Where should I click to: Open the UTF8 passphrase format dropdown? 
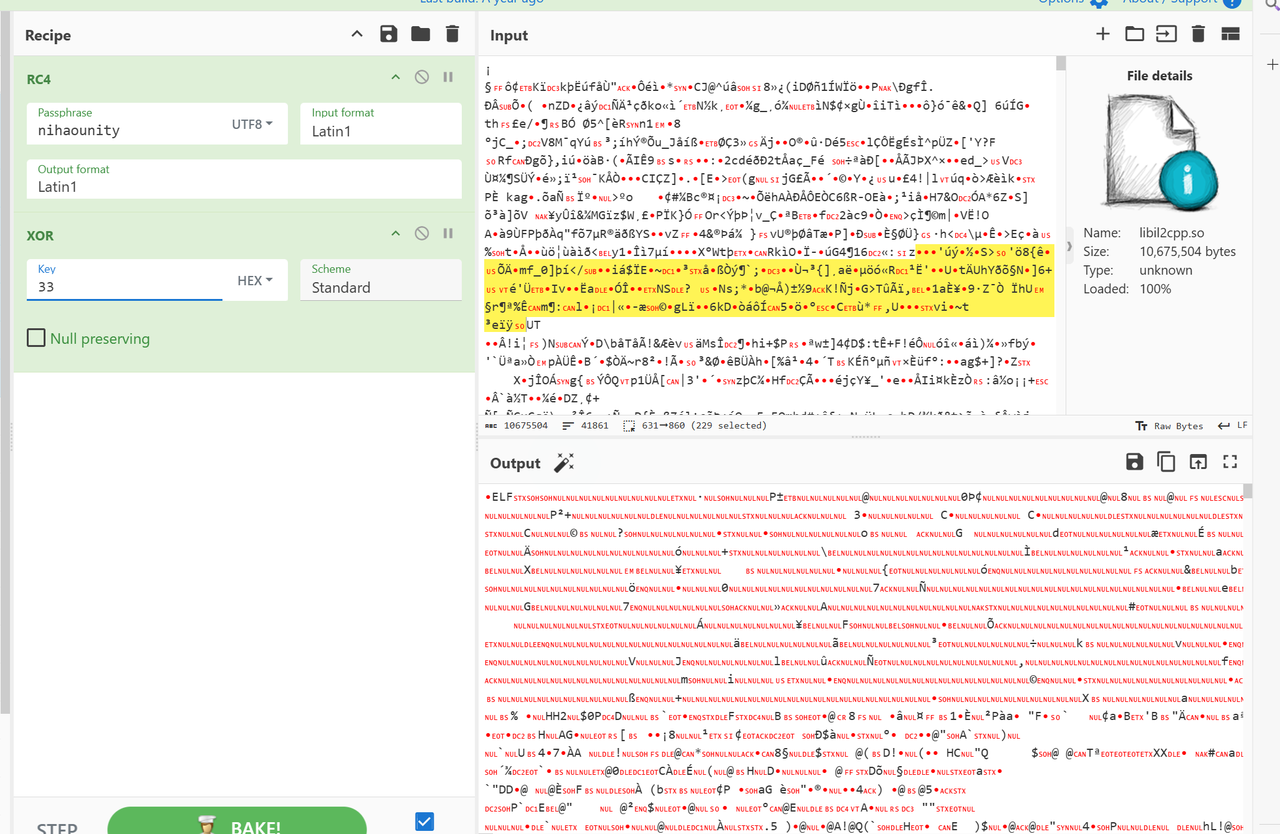252,125
